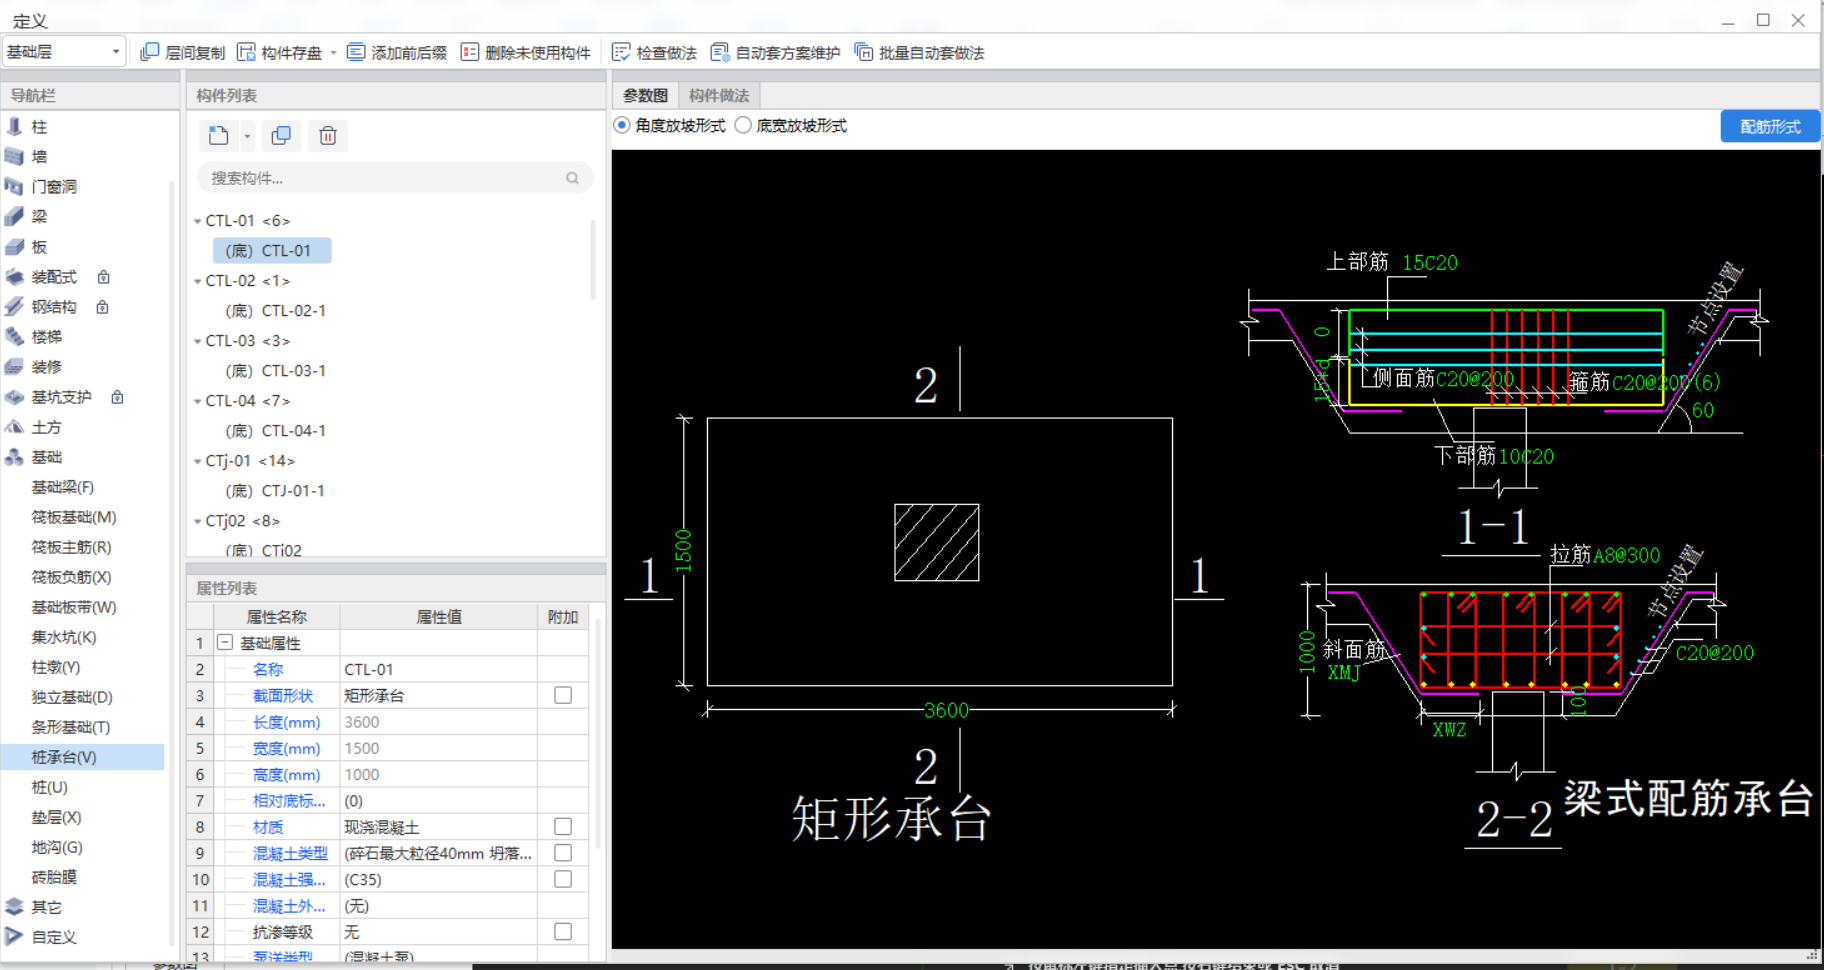The image size is (1824, 970).
Task: Select the 底宽放坡形式 radio button
Action: 743,125
